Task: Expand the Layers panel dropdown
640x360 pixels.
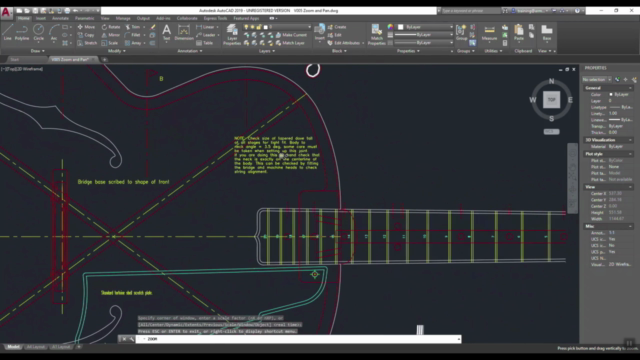Action: [267, 51]
